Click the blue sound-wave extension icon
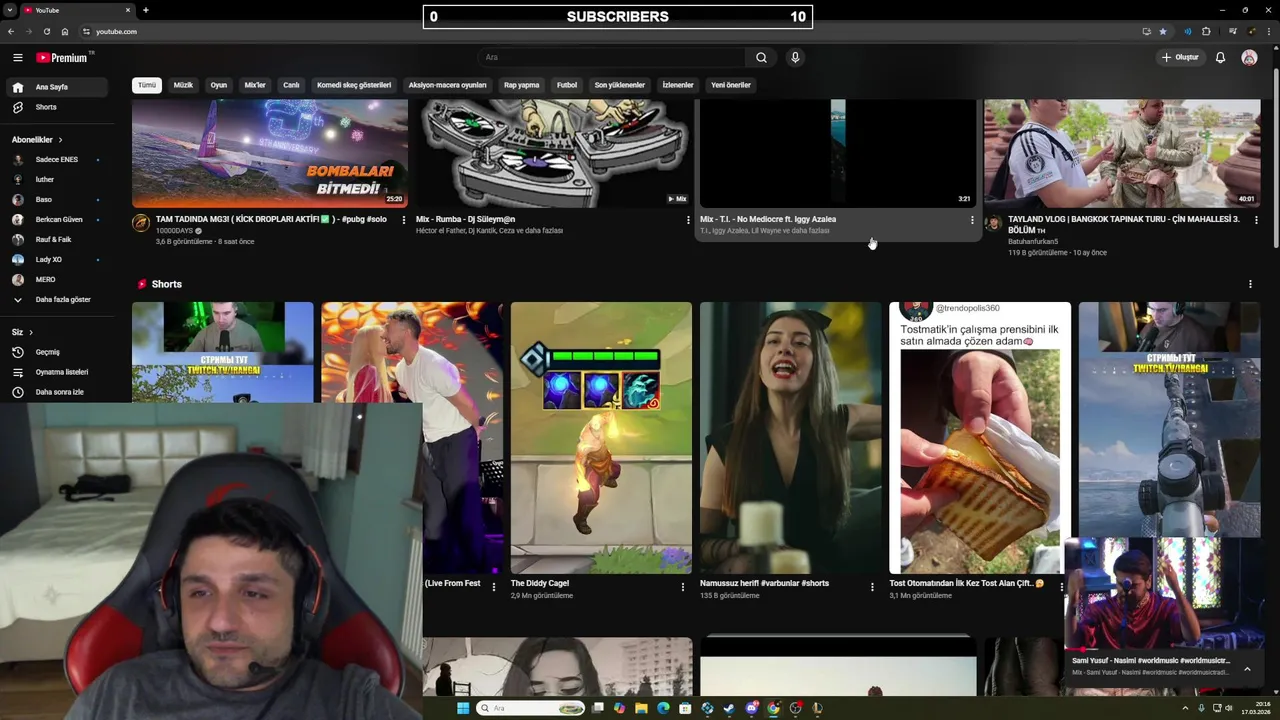The width and height of the screenshot is (1280, 720). (x=1187, y=31)
